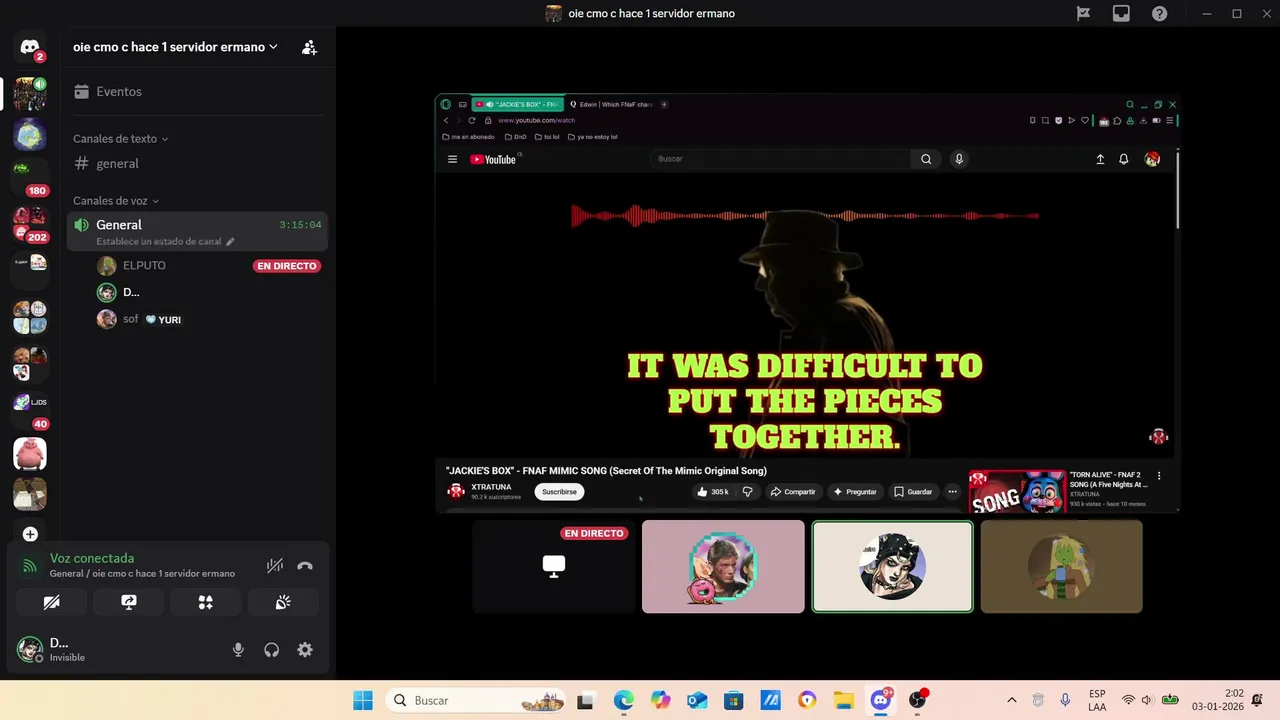Viewport: 1280px width, 720px height.
Task: Toggle screen sharing button
Action: point(128,602)
